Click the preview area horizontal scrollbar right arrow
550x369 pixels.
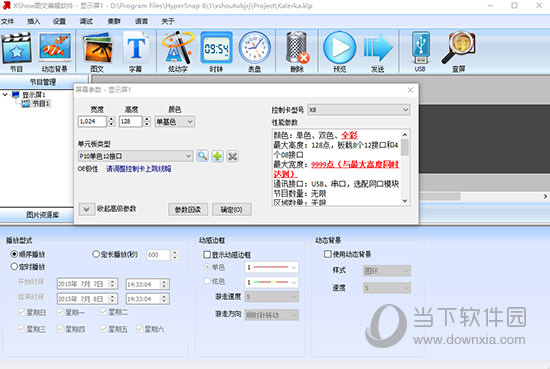tap(545, 196)
